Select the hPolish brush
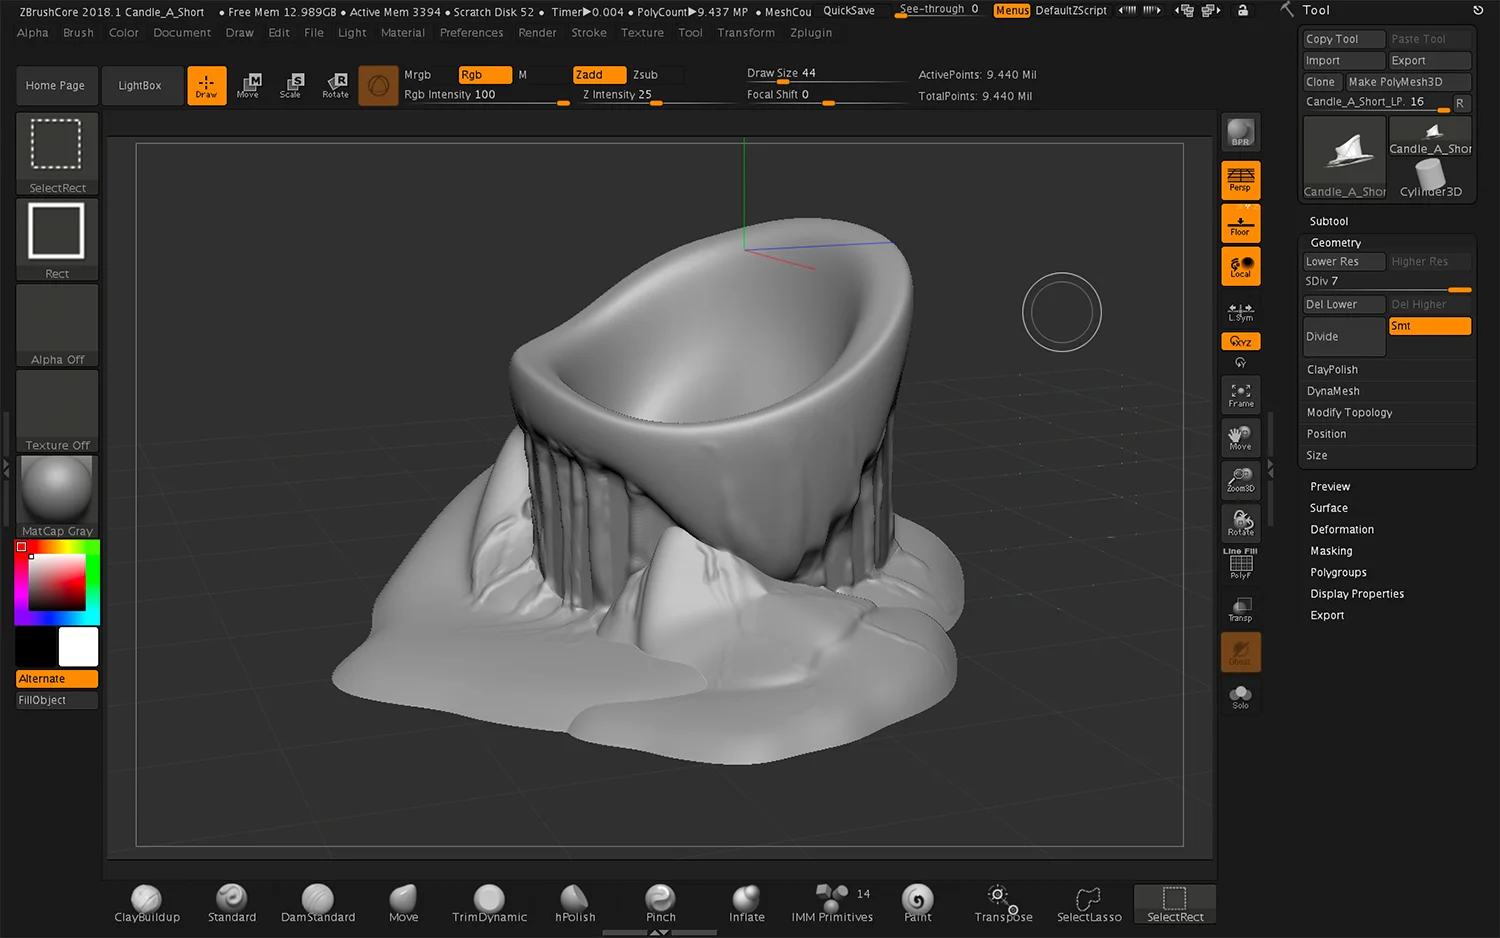Viewport: 1500px width, 938px height. (x=575, y=904)
